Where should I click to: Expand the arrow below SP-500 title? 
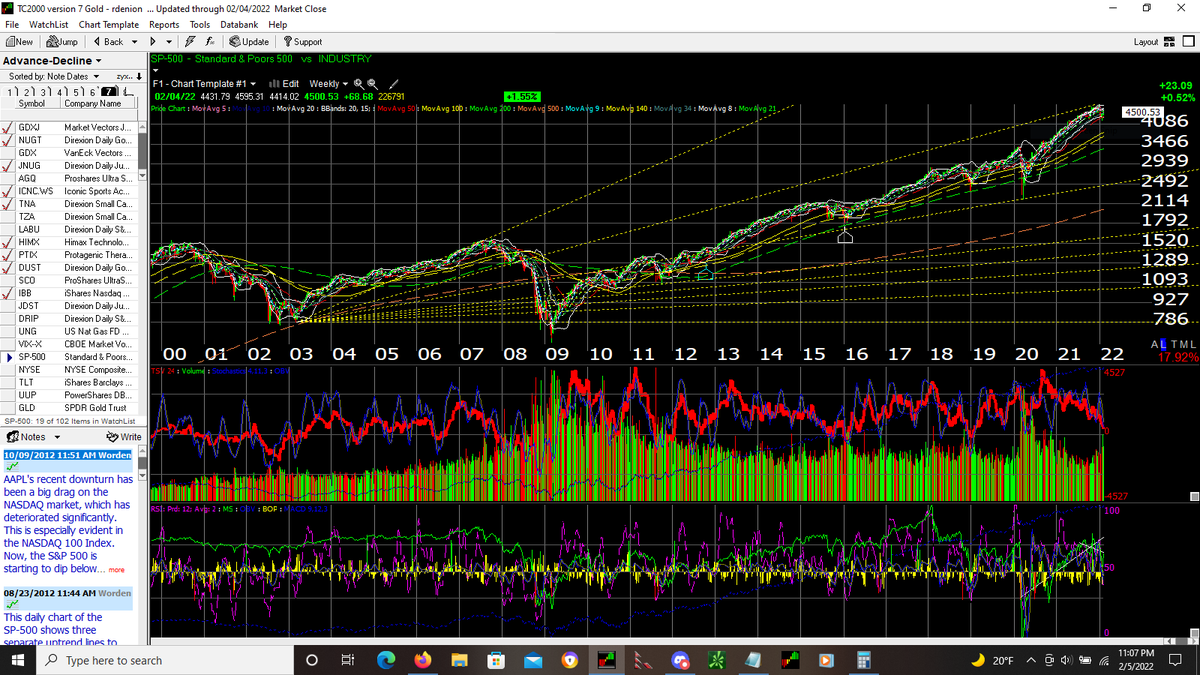pyautogui.click(x=156, y=71)
